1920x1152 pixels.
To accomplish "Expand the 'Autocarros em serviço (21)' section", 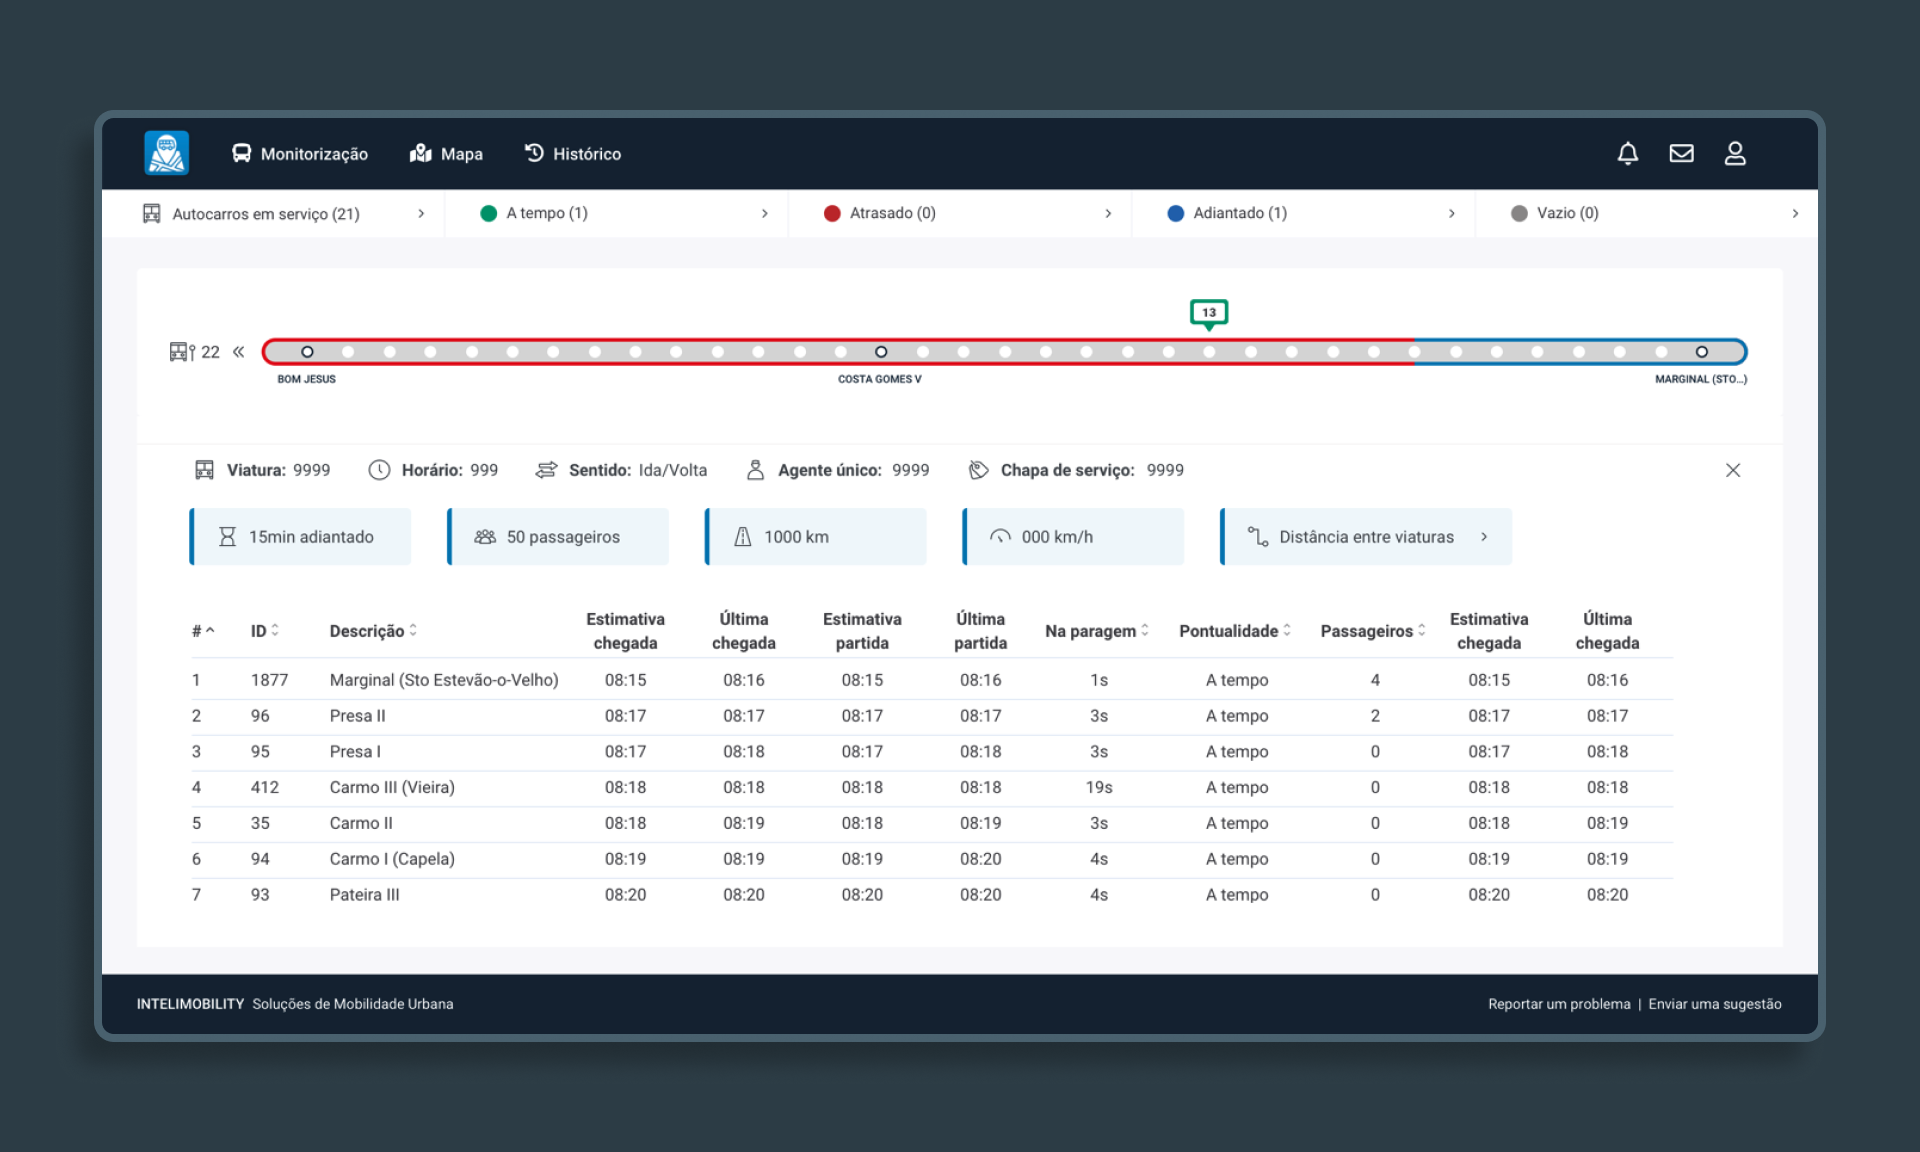I will pyautogui.click(x=421, y=213).
